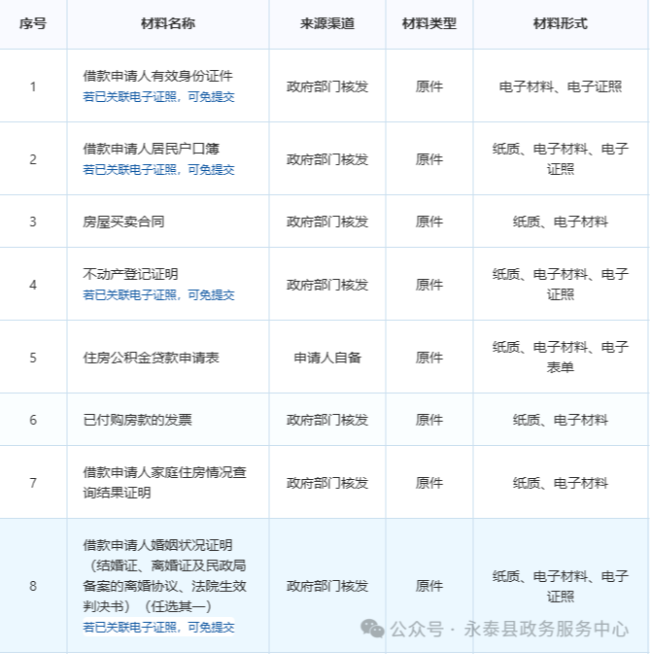Select 住房公积金贷款申请表 material name
The width and height of the screenshot is (650, 654).
tap(151, 357)
